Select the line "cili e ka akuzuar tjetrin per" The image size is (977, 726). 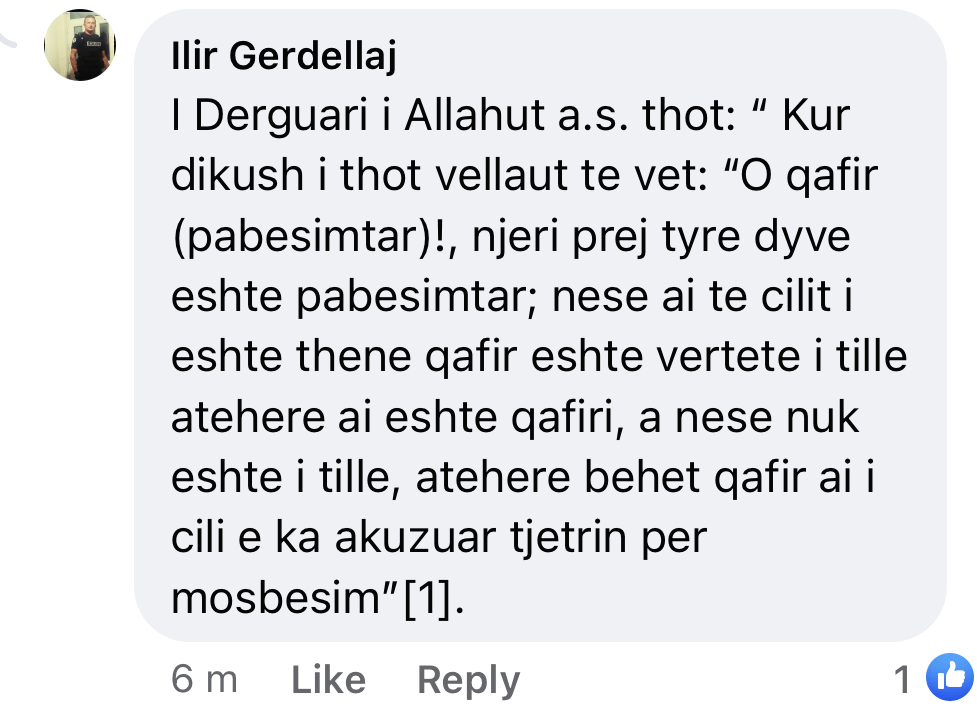click(439, 538)
